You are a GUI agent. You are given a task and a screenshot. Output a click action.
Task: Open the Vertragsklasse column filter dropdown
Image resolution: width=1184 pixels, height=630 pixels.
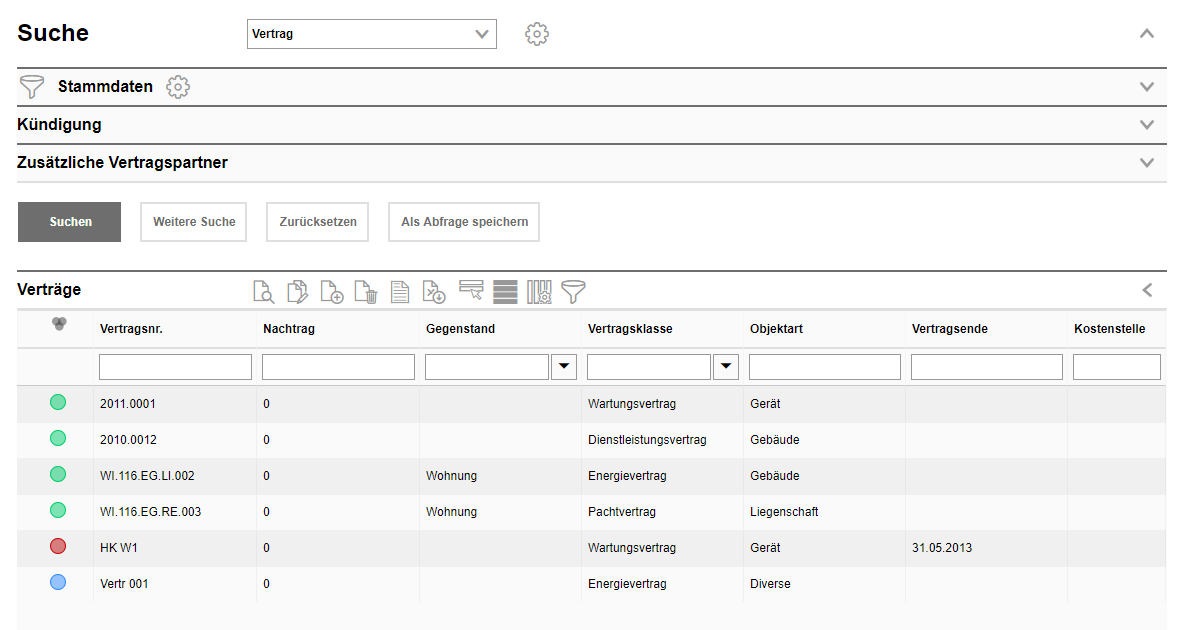pos(727,367)
